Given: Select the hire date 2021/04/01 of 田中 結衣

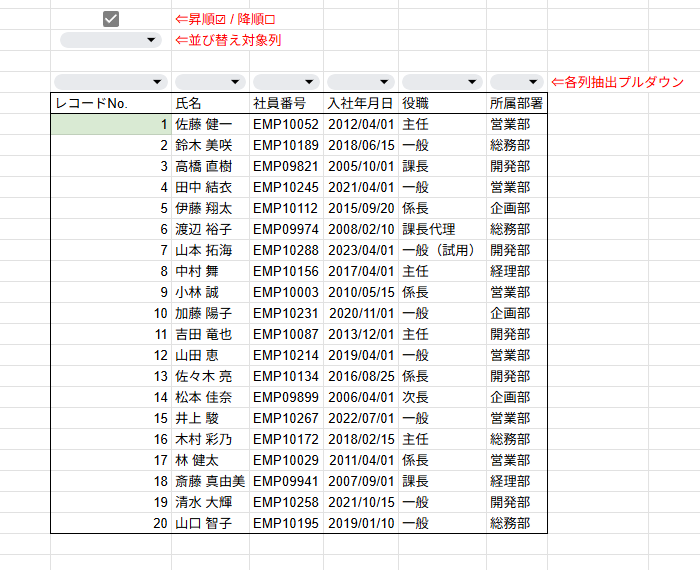Looking at the screenshot, I should 361,187.
